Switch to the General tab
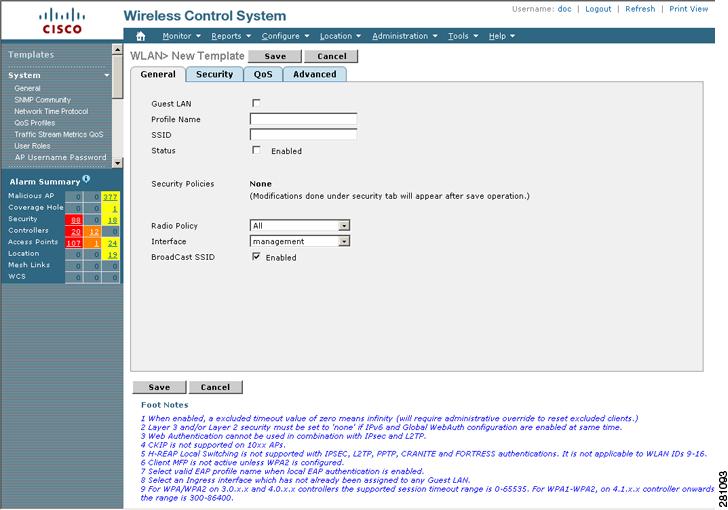 [158, 74]
